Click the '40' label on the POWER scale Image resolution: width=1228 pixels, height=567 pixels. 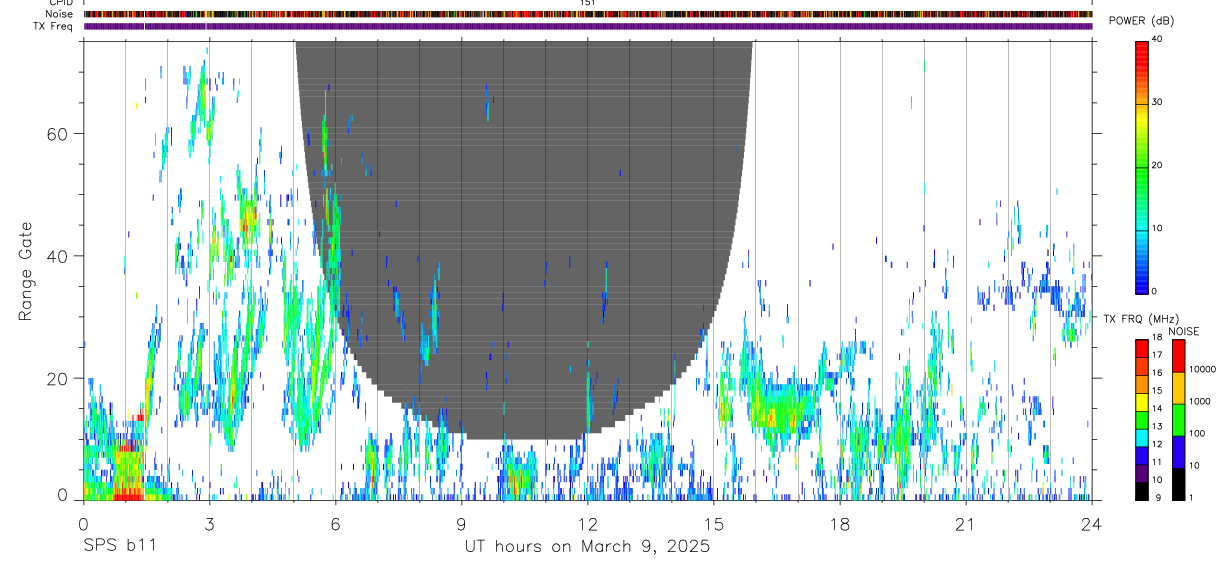click(x=1157, y=40)
